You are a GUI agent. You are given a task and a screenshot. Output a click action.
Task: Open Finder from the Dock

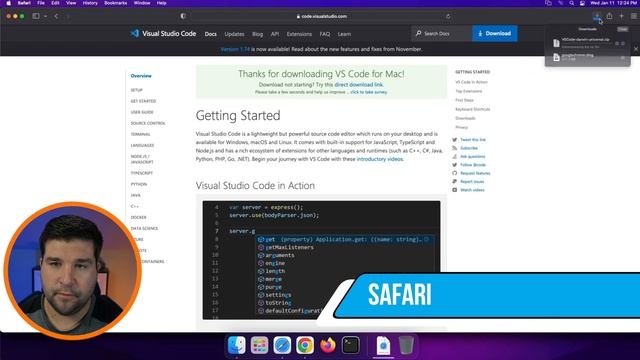pyautogui.click(x=237, y=345)
